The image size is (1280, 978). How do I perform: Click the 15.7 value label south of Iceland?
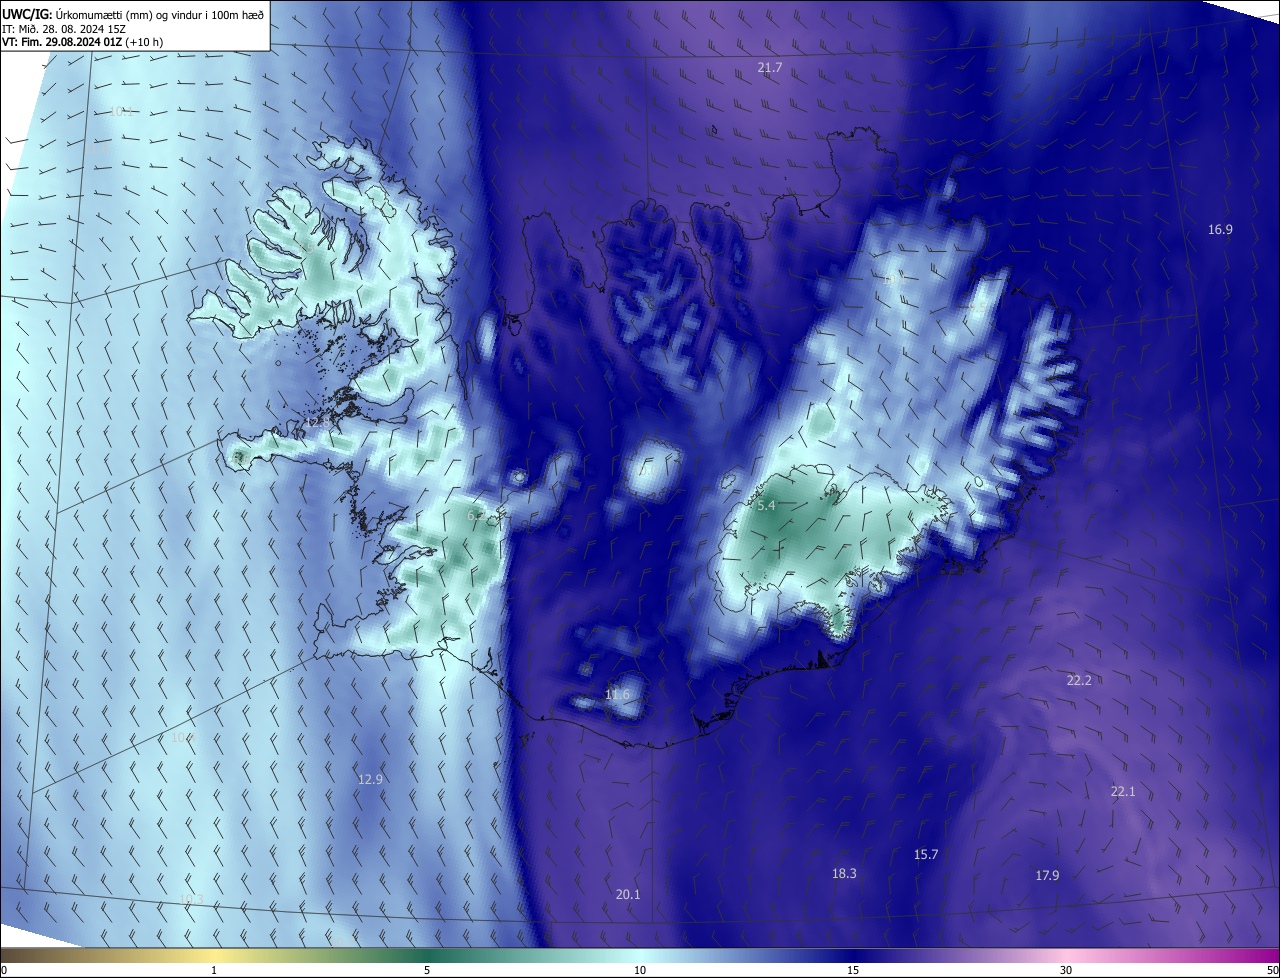(x=926, y=854)
